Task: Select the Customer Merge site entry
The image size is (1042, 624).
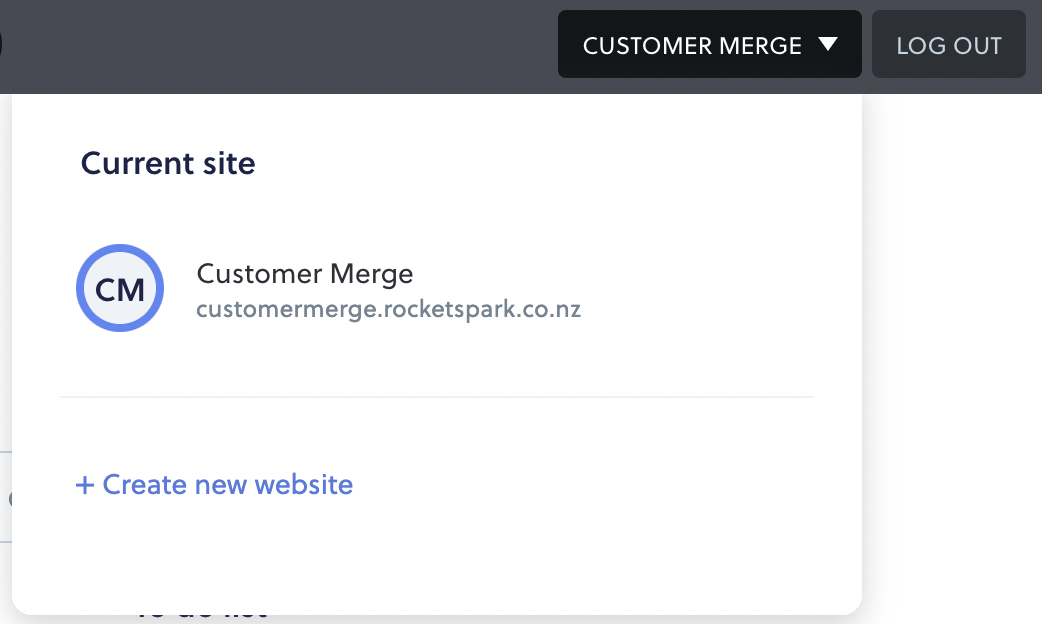Action: point(329,288)
